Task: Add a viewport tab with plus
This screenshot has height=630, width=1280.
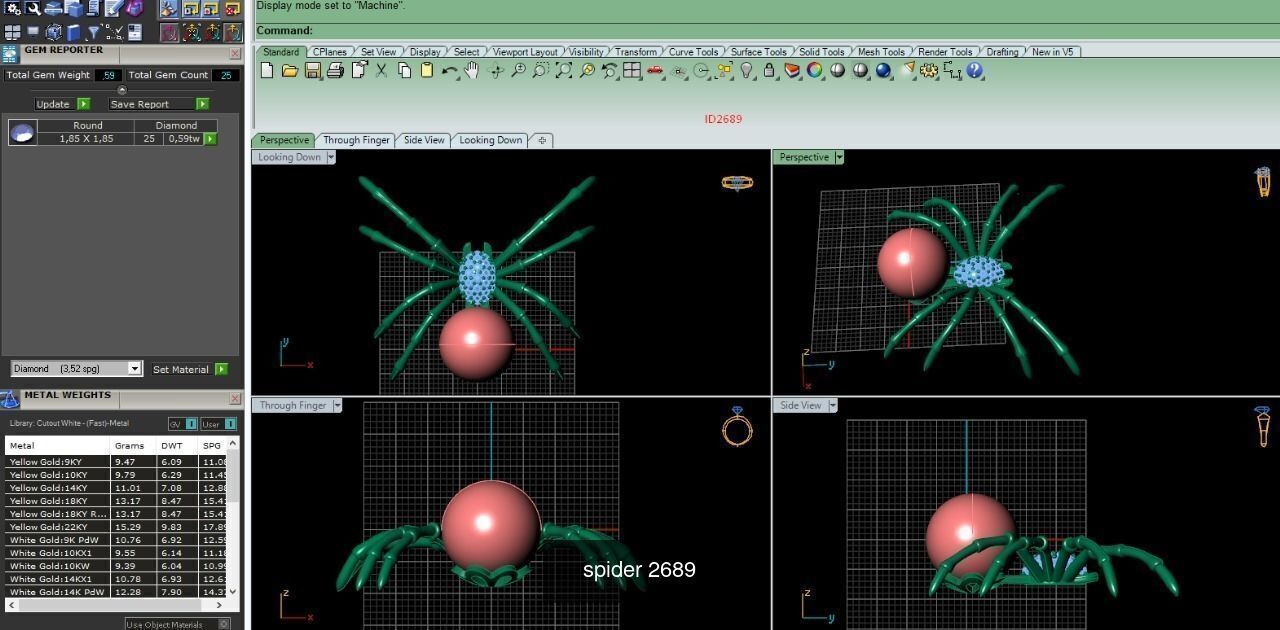Action: [542, 140]
